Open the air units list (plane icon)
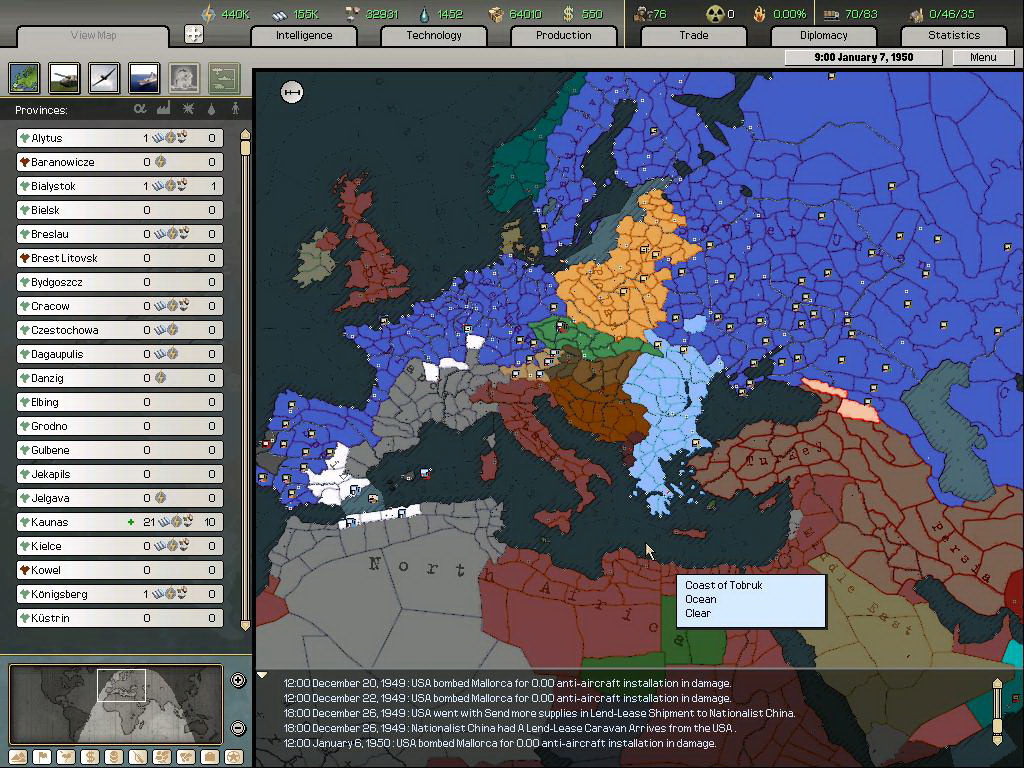Viewport: 1024px width, 768px height. 104,78
